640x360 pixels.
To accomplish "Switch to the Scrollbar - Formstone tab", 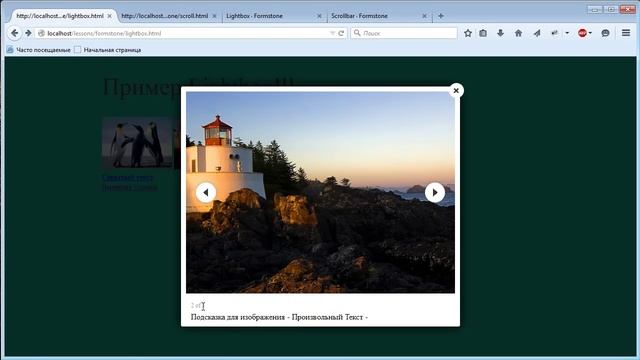I will [359, 16].
